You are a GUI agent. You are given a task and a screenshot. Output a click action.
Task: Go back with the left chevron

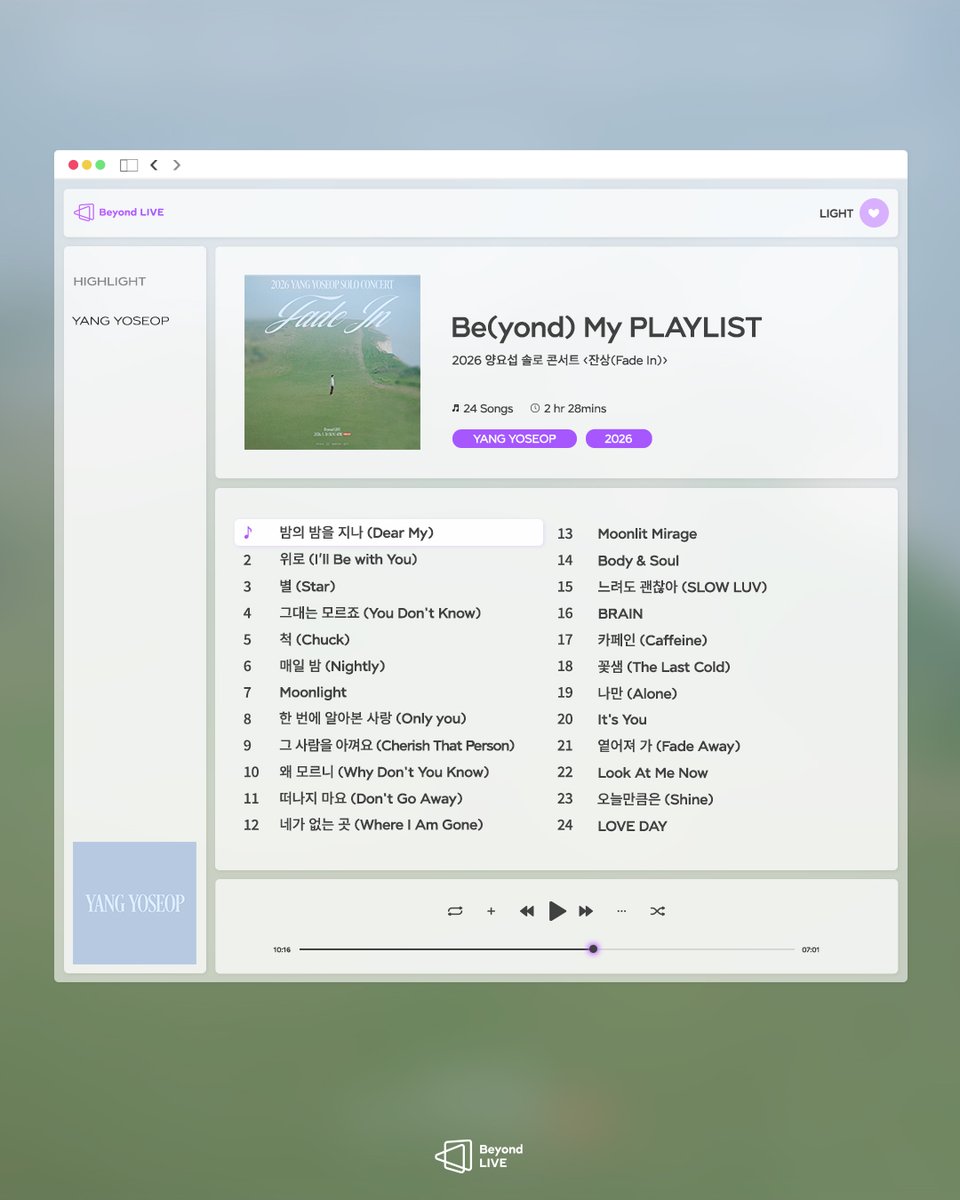153,165
